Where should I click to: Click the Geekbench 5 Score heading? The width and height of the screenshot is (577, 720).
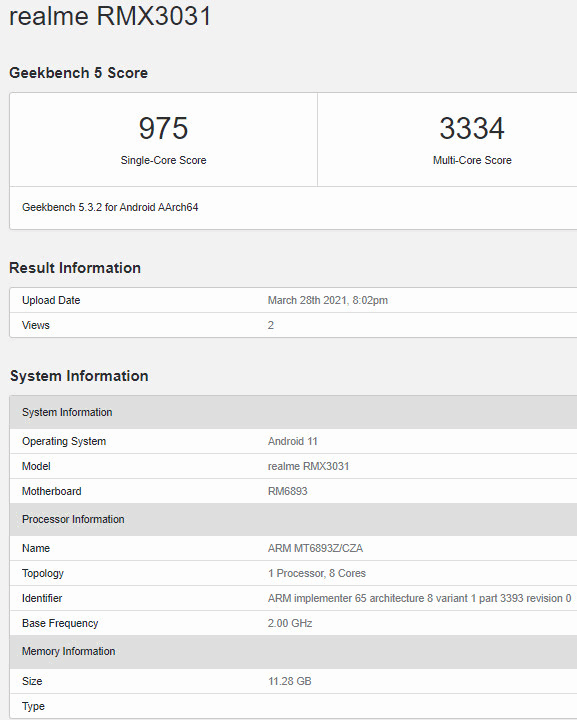click(78, 73)
